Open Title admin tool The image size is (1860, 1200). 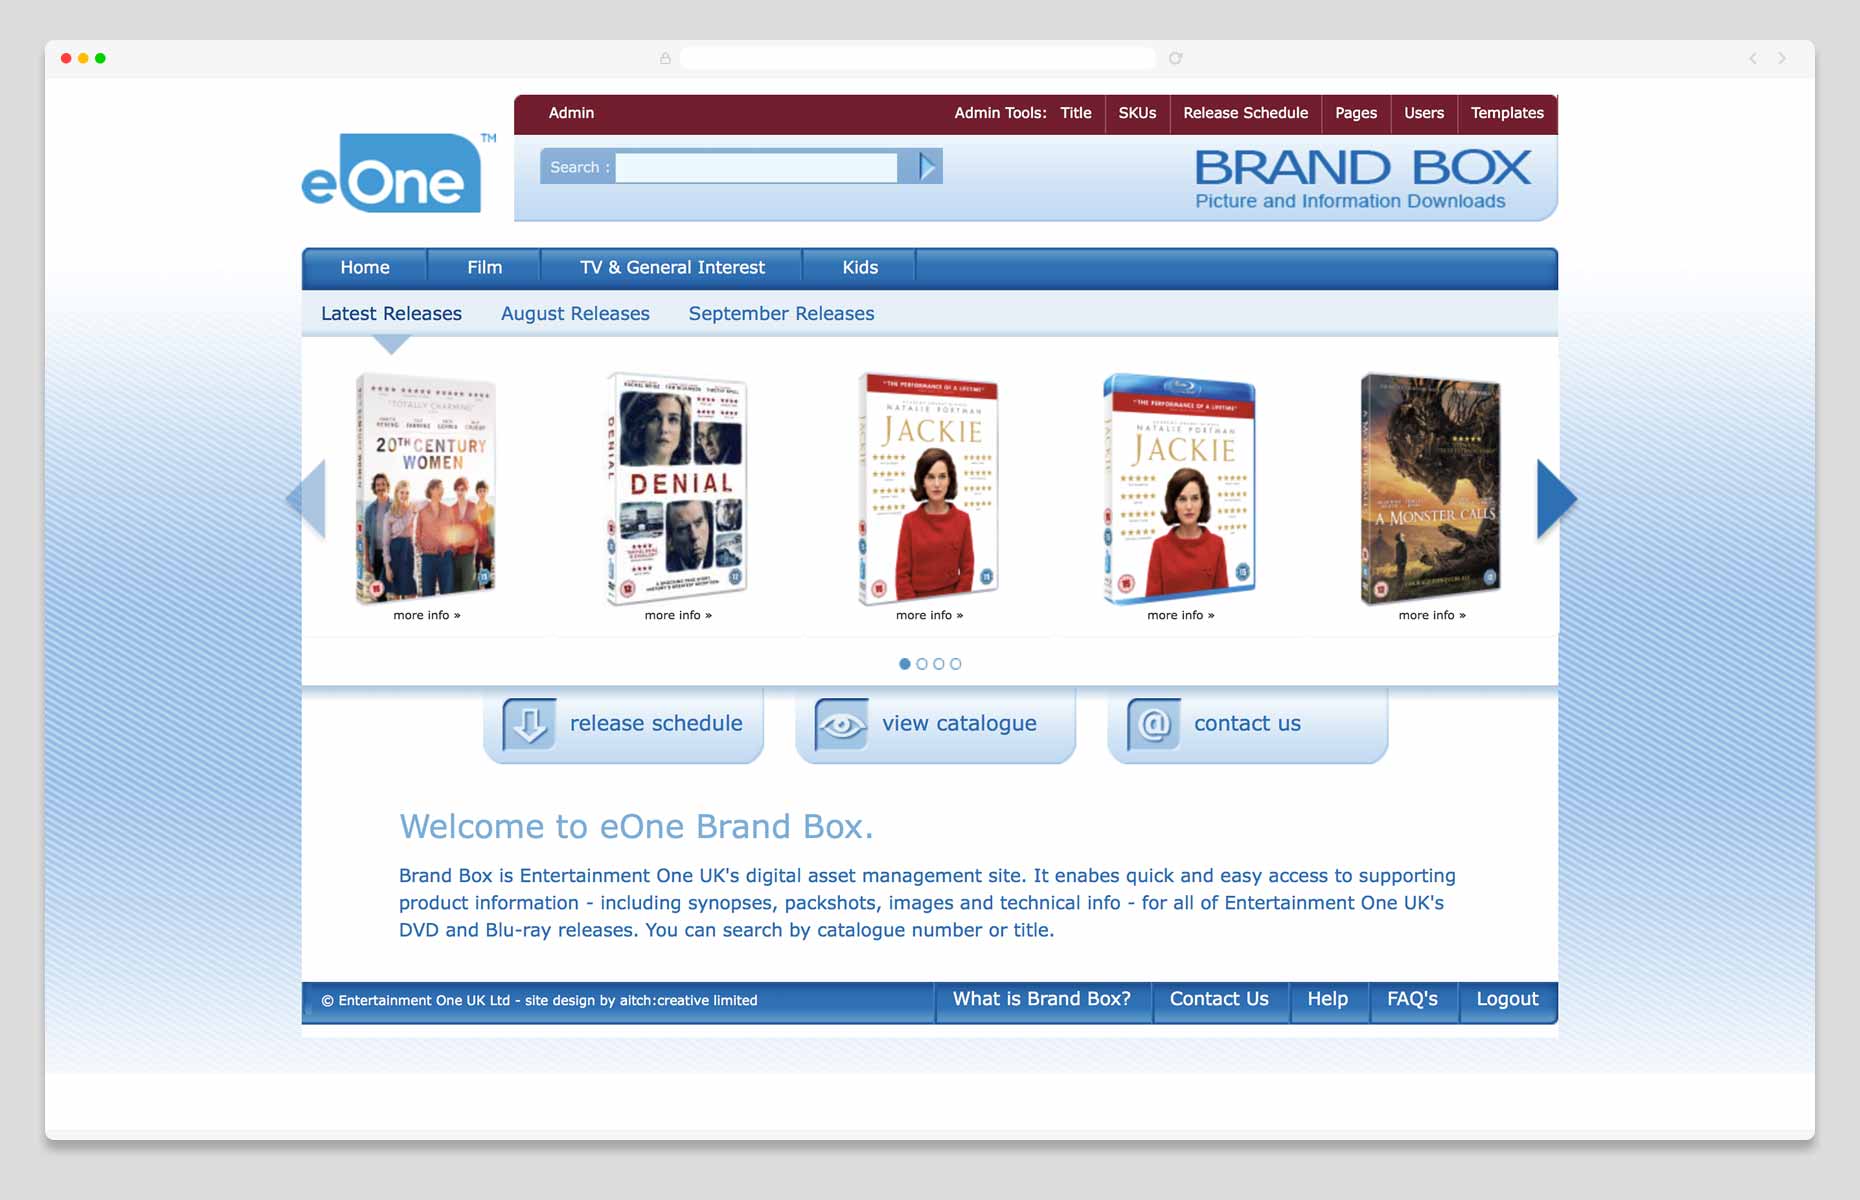point(1076,113)
